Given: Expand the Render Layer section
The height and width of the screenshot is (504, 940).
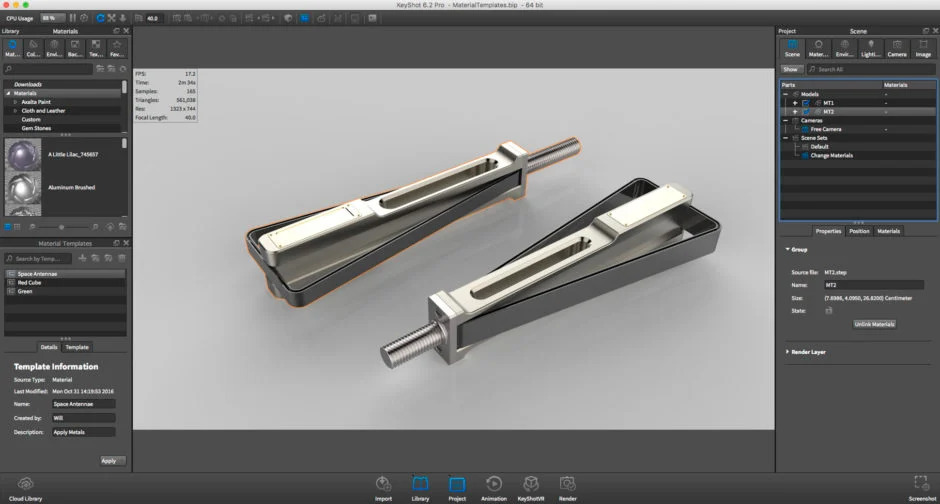Looking at the screenshot, I should point(787,352).
